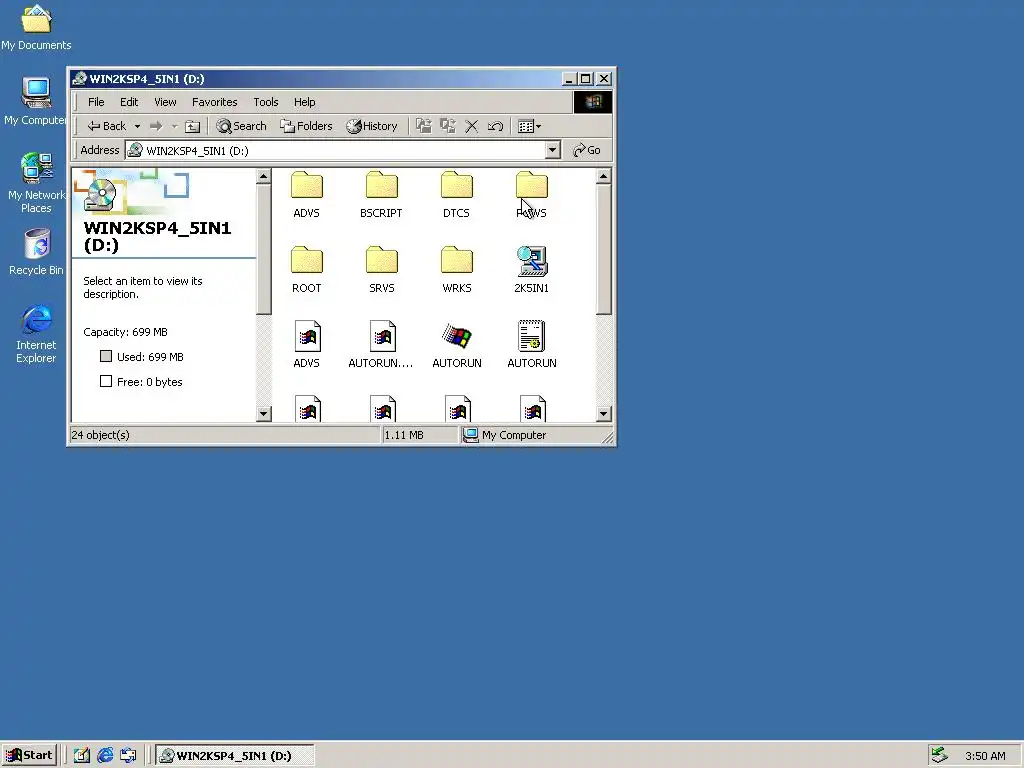Image resolution: width=1024 pixels, height=768 pixels.
Task: Click file list scrollbar up arrow
Action: point(603,176)
